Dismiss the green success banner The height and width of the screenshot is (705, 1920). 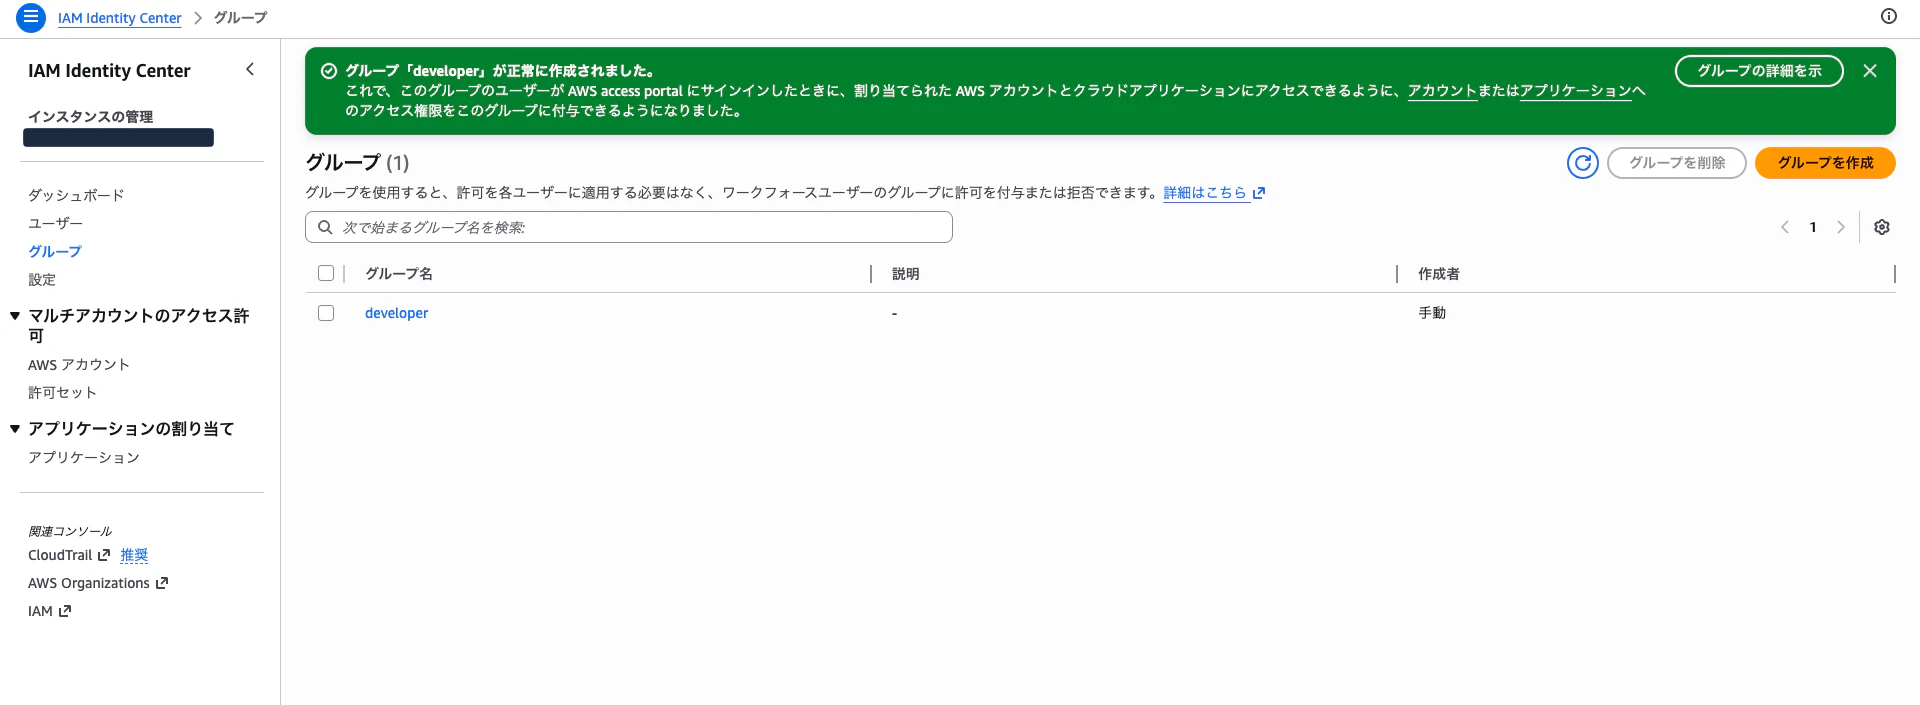(1870, 71)
